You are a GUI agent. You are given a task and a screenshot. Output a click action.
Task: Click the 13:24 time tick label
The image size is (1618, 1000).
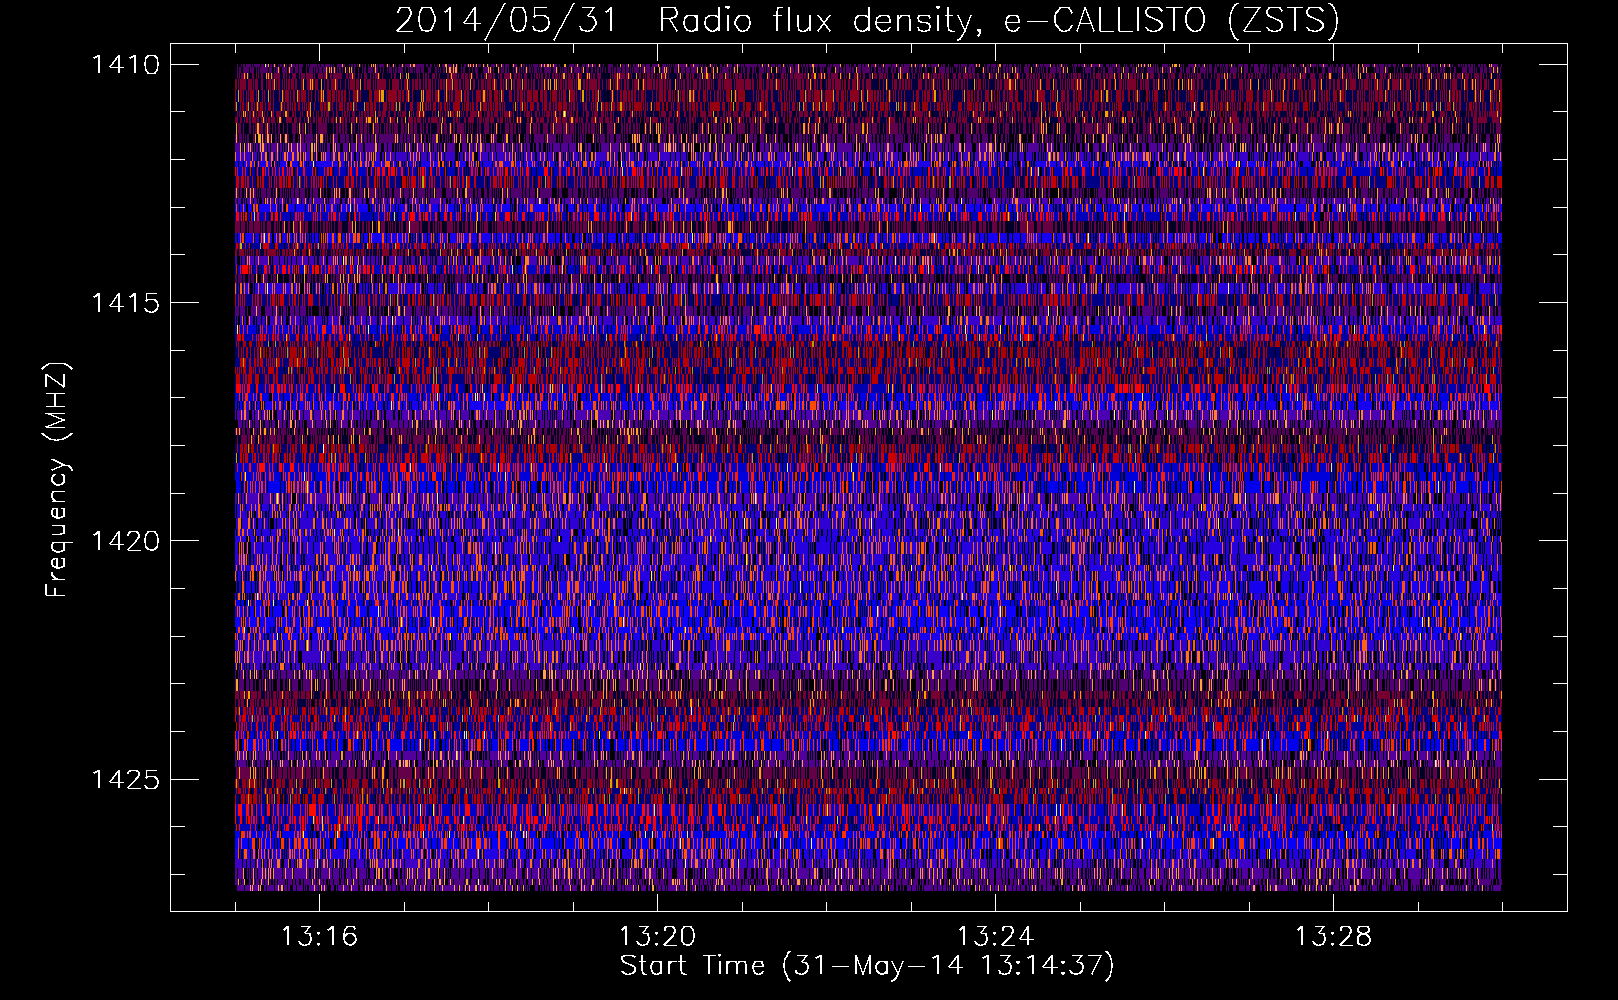pyautogui.click(x=995, y=937)
